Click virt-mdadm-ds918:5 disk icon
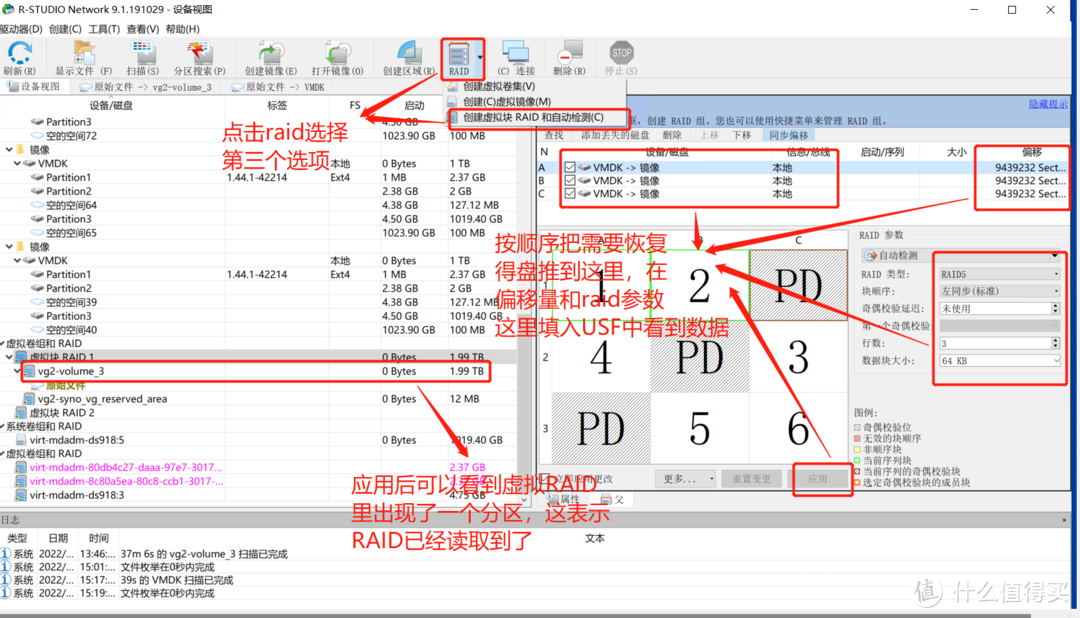 point(21,440)
